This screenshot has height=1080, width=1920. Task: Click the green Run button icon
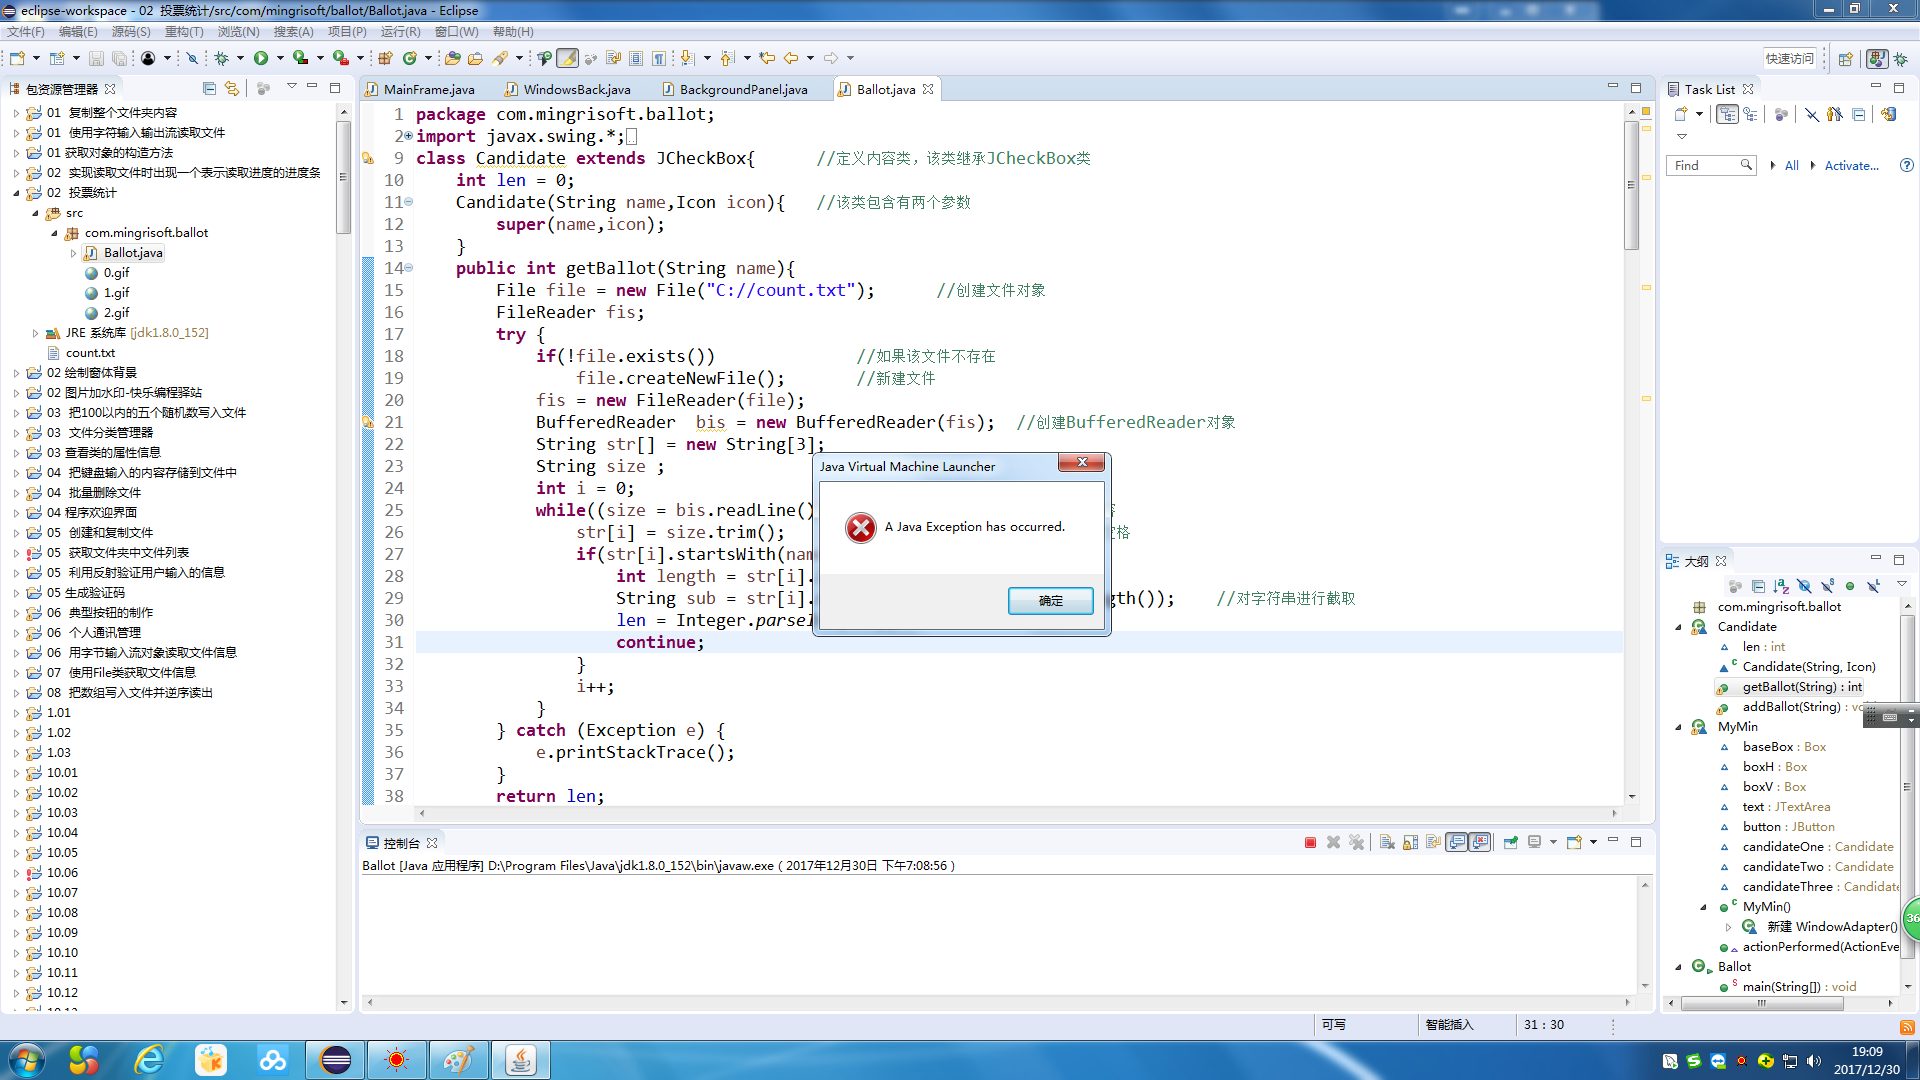point(261,58)
